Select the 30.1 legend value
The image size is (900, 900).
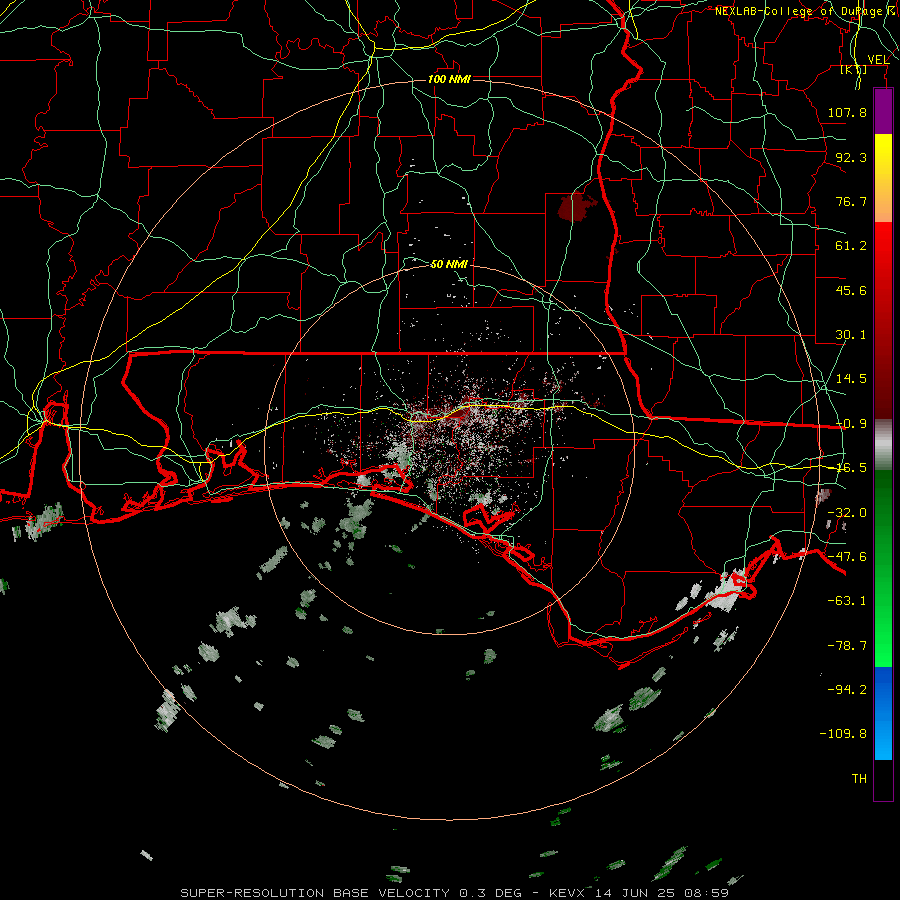point(851,335)
